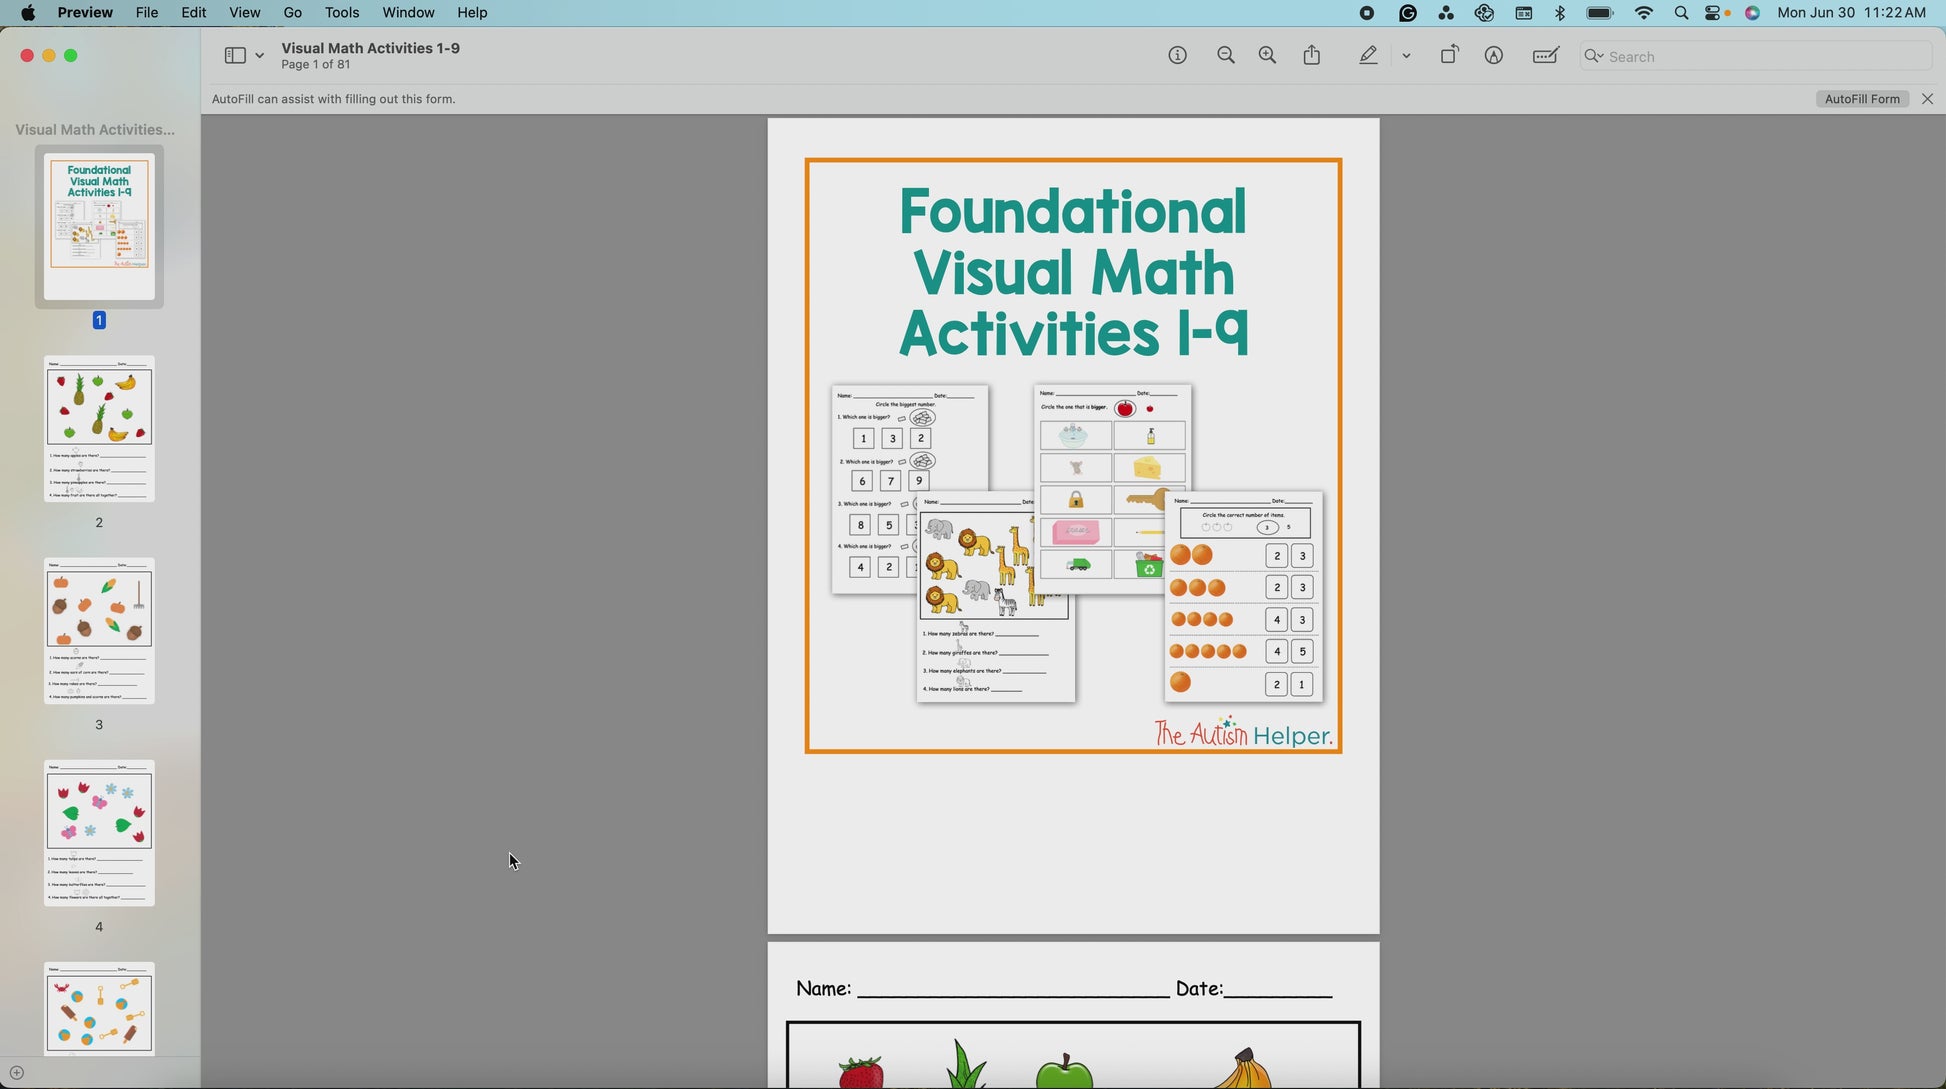1946x1089 pixels.
Task: Zoom in using magnifier plus icon
Action: tap(1267, 56)
